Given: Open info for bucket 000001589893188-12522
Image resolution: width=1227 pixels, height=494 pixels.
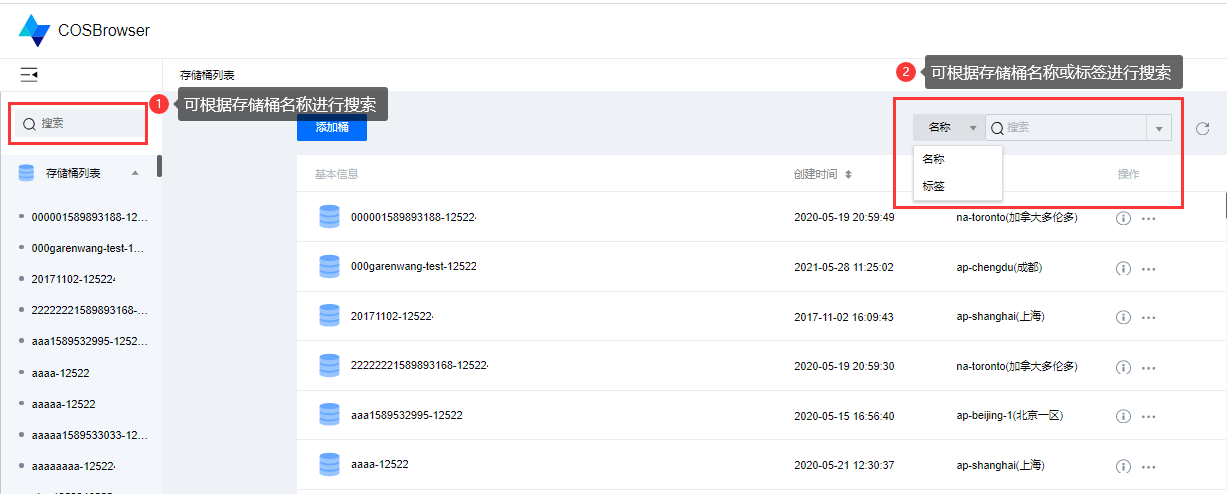Looking at the screenshot, I should point(1123,218).
